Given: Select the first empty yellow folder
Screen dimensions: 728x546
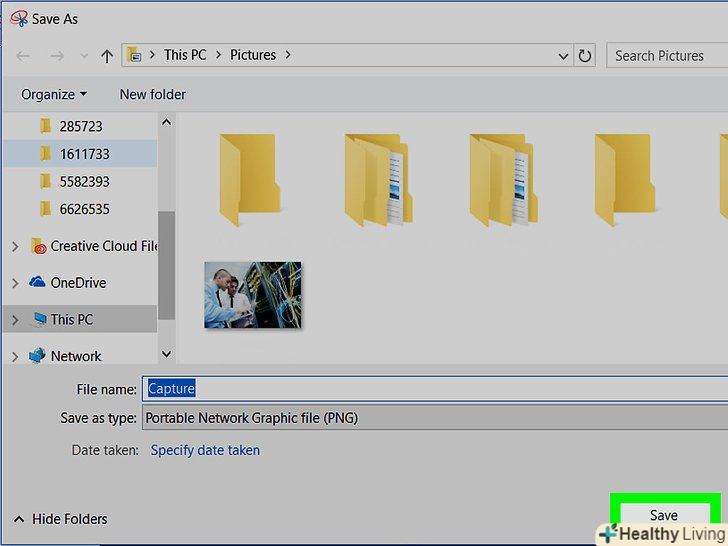Looking at the screenshot, I should (x=249, y=180).
